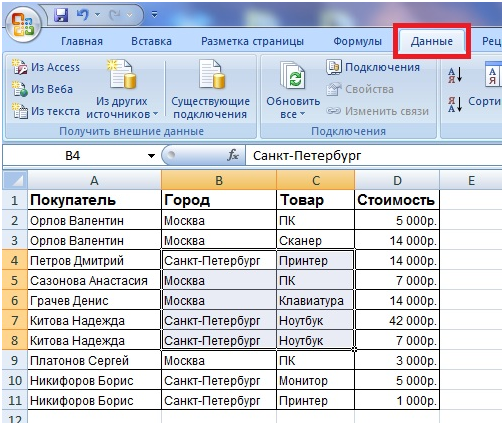
Task: Select row 11 header
Action: [15, 400]
